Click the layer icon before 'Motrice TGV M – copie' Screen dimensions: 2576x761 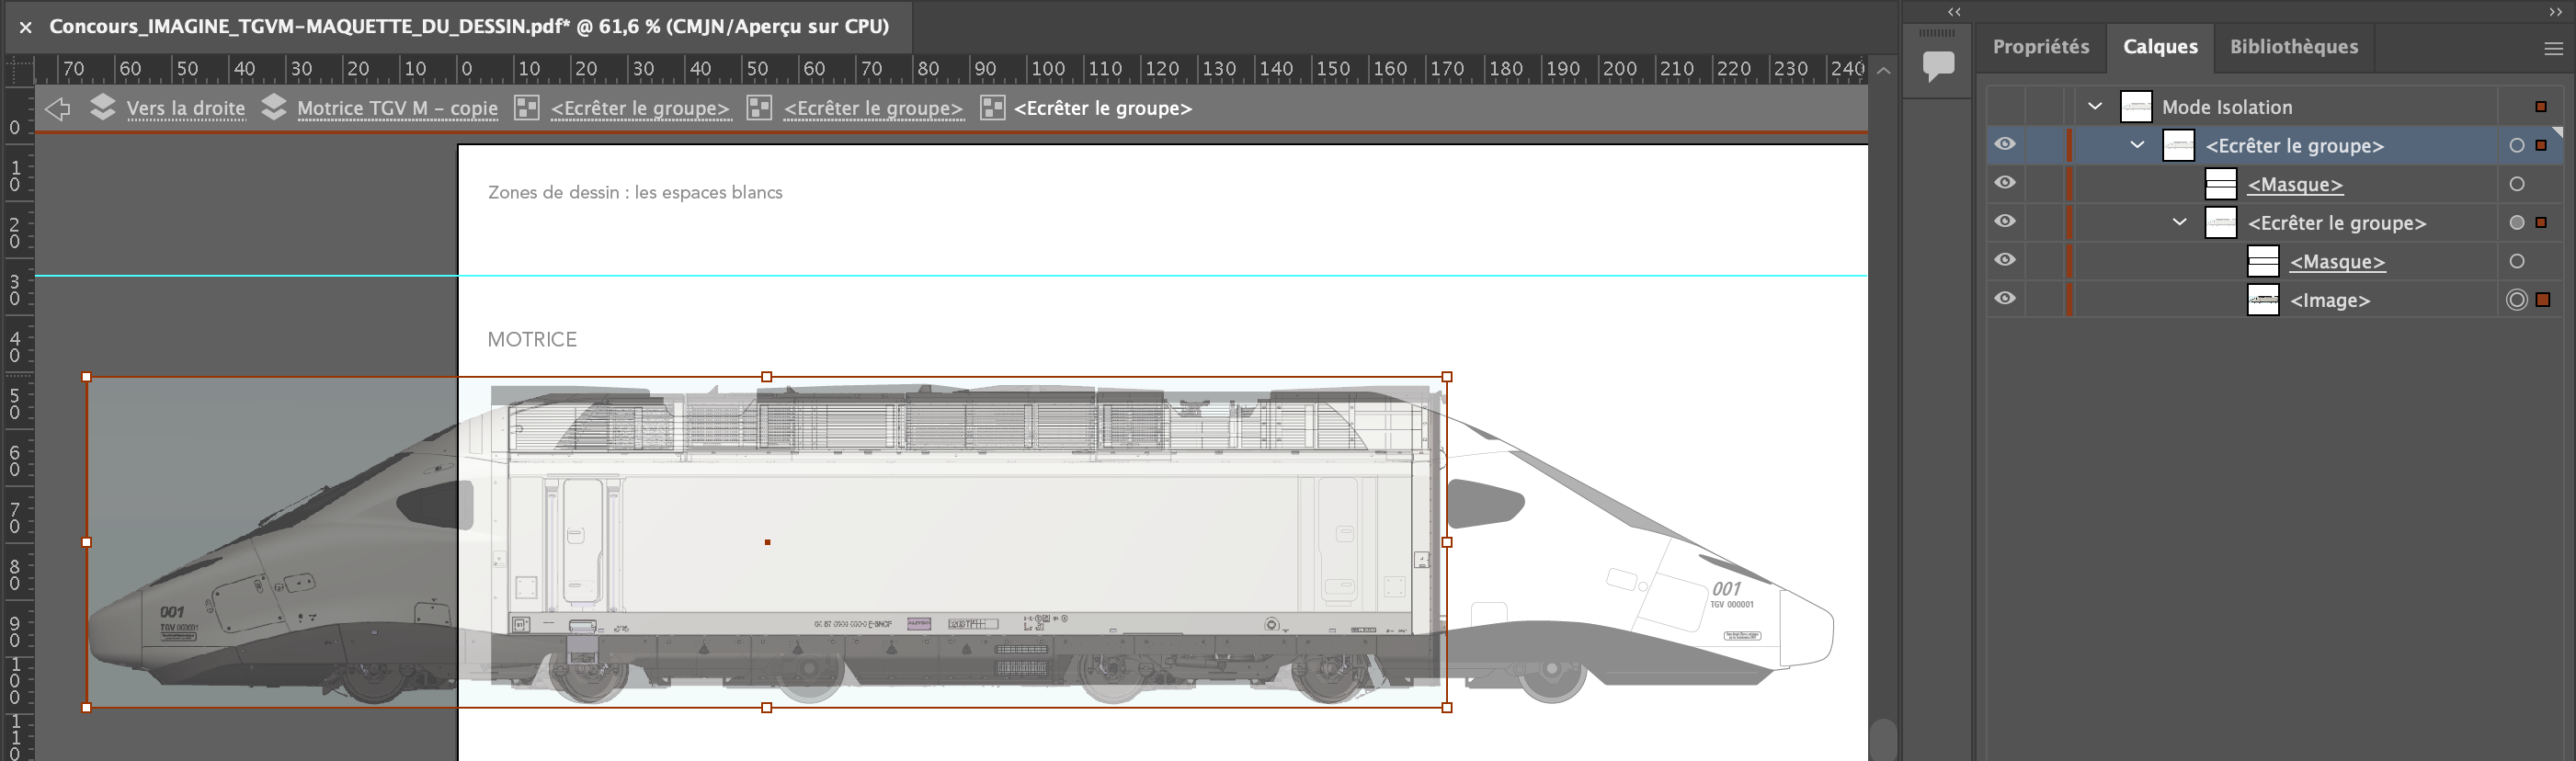point(273,107)
